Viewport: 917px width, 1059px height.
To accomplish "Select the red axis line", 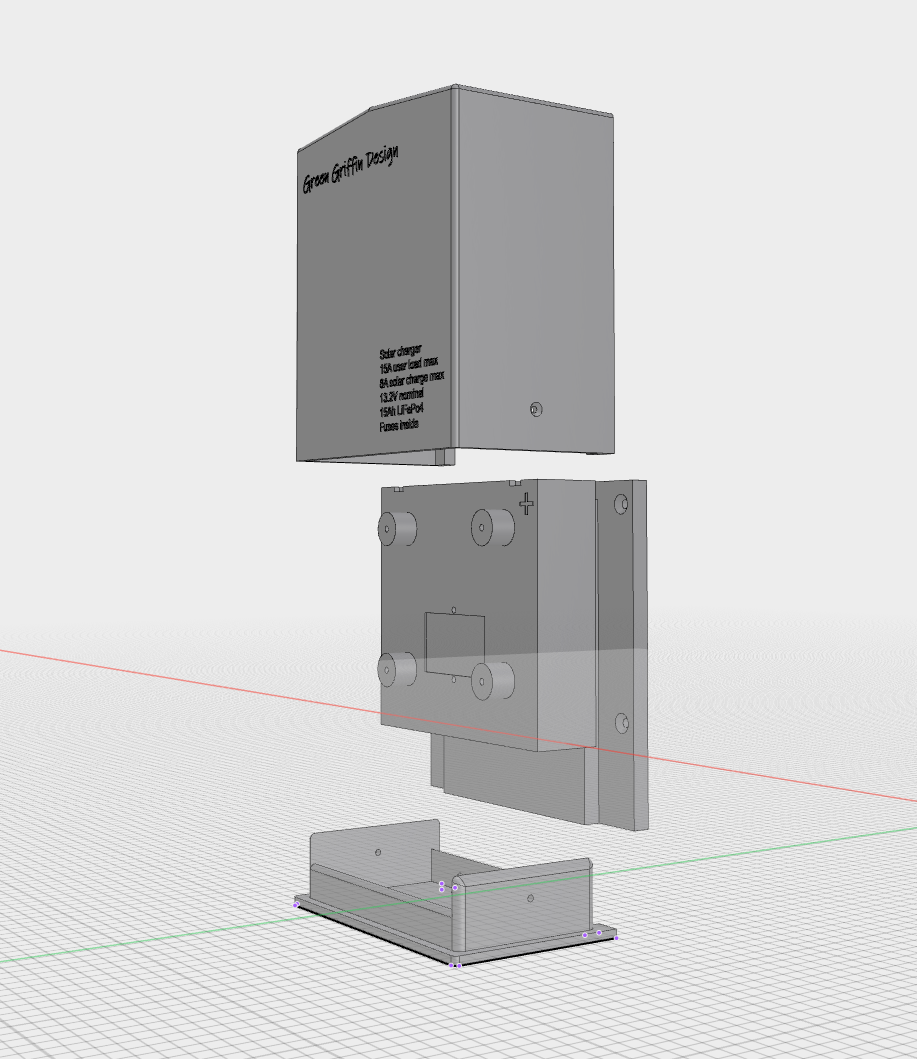I will coord(189,681).
